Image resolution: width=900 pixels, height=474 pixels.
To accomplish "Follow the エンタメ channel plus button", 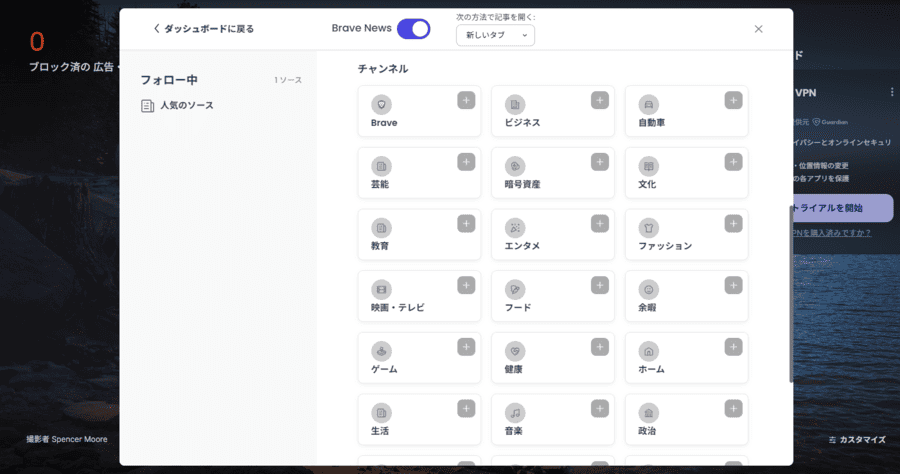I will pos(600,223).
